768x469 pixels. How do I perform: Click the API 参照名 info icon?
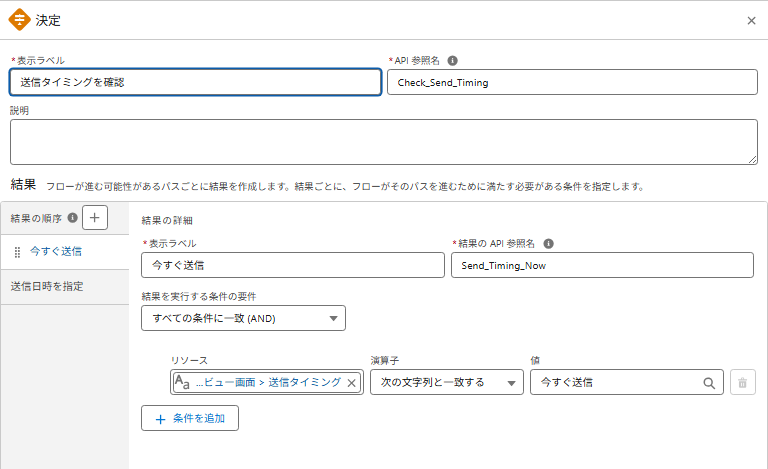453,60
